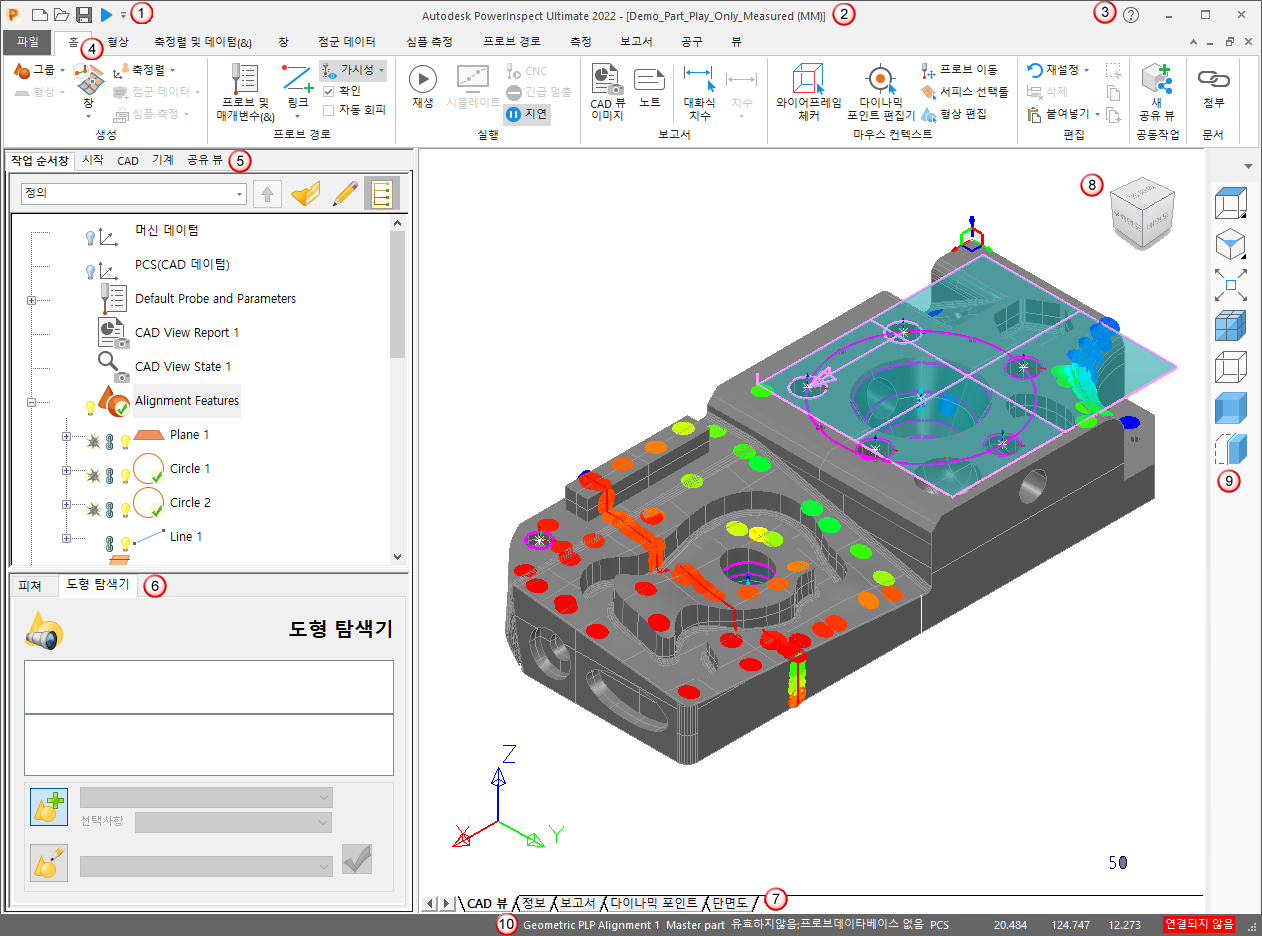Switch to 프로브 경로 ribbon tab

tap(511, 42)
